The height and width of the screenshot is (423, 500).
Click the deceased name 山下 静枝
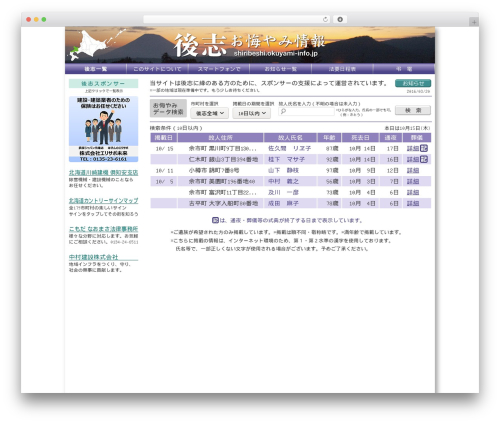[283, 171]
